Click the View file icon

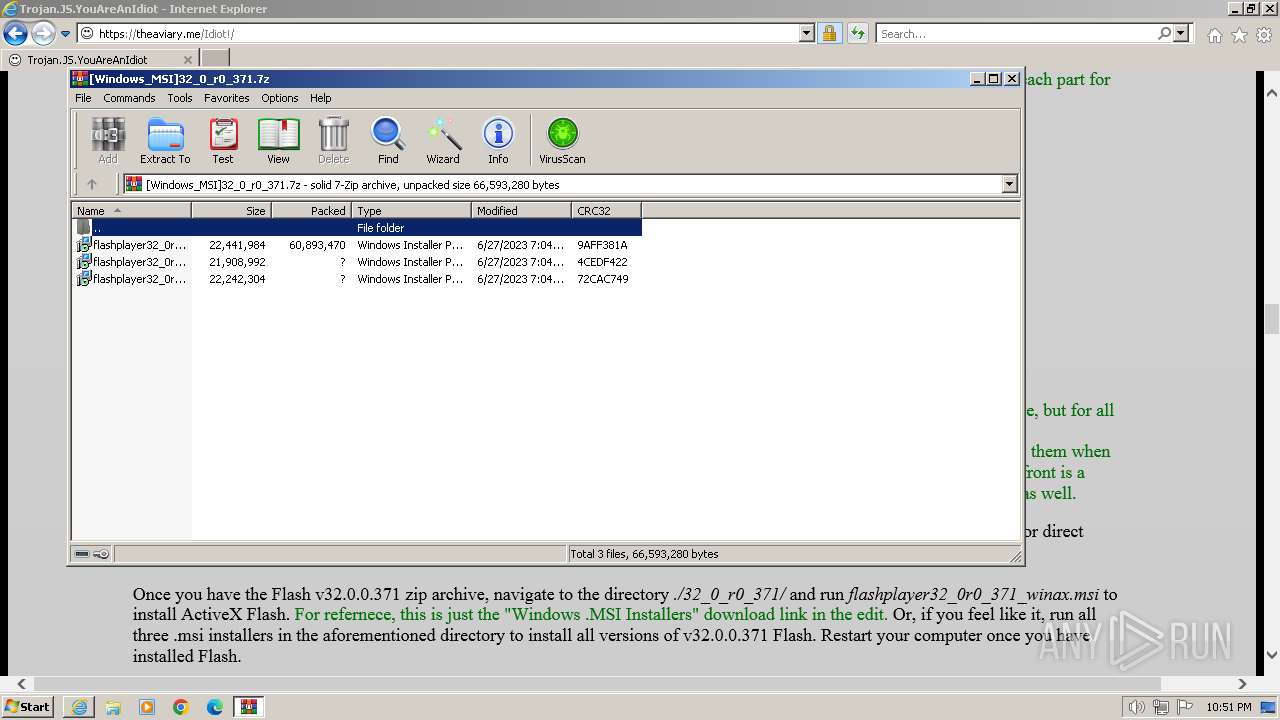pos(278,140)
